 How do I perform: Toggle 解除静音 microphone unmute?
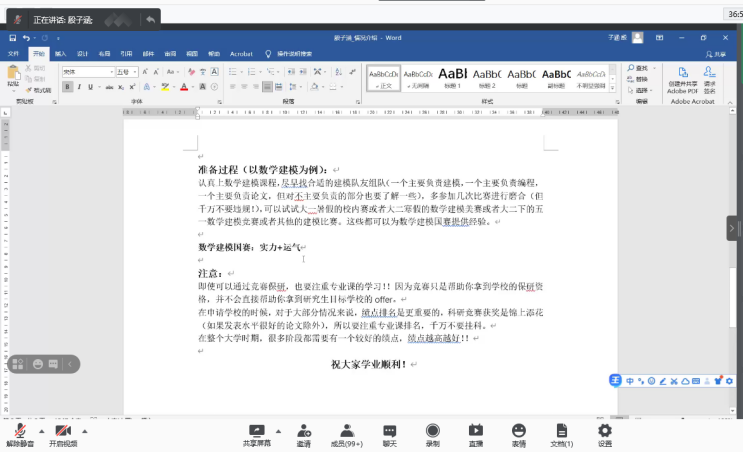19,430
